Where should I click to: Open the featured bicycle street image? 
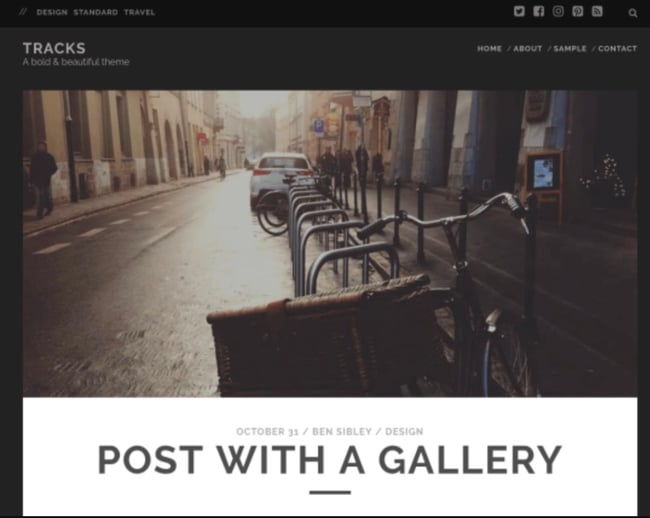[x=330, y=244]
